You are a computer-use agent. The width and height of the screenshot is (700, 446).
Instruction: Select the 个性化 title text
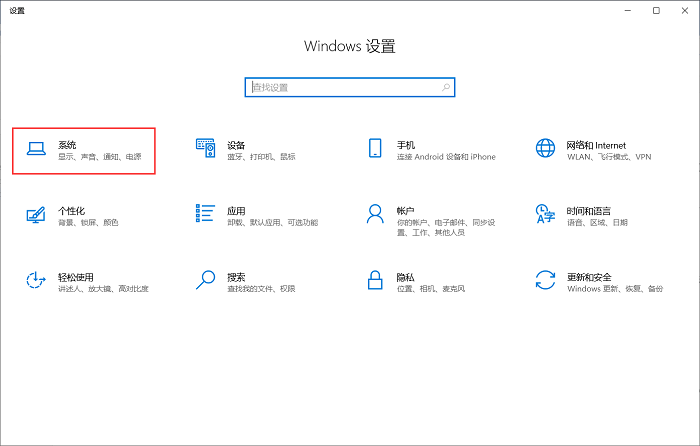pos(71,211)
